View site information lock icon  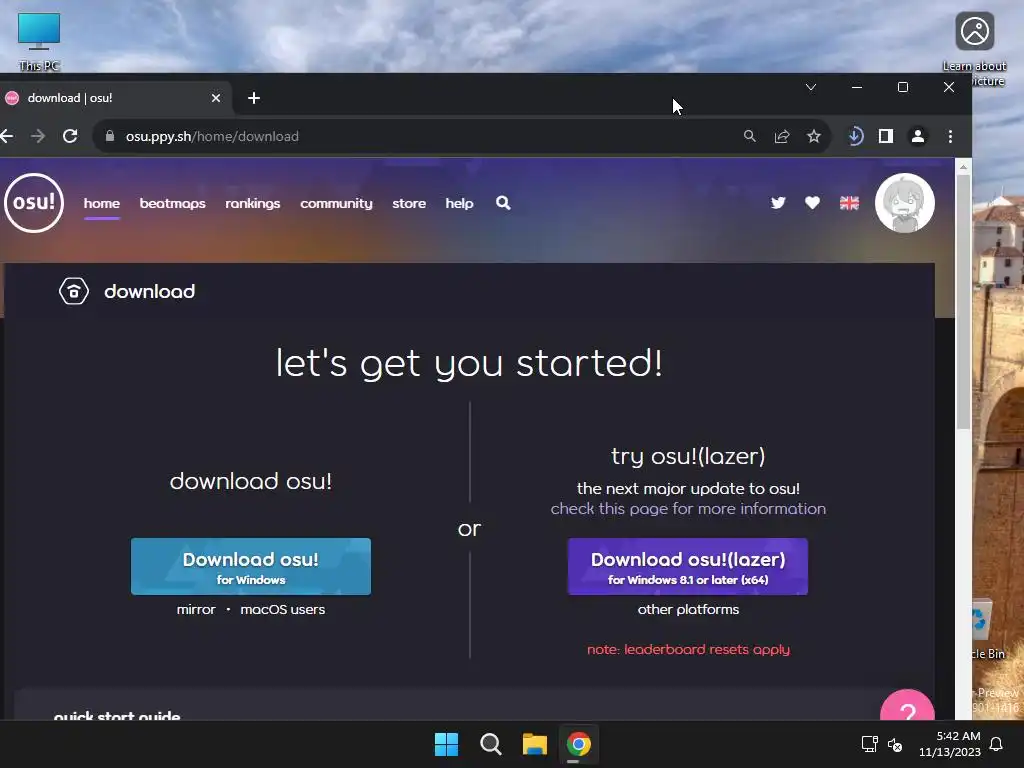pyautogui.click(x=110, y=136)
